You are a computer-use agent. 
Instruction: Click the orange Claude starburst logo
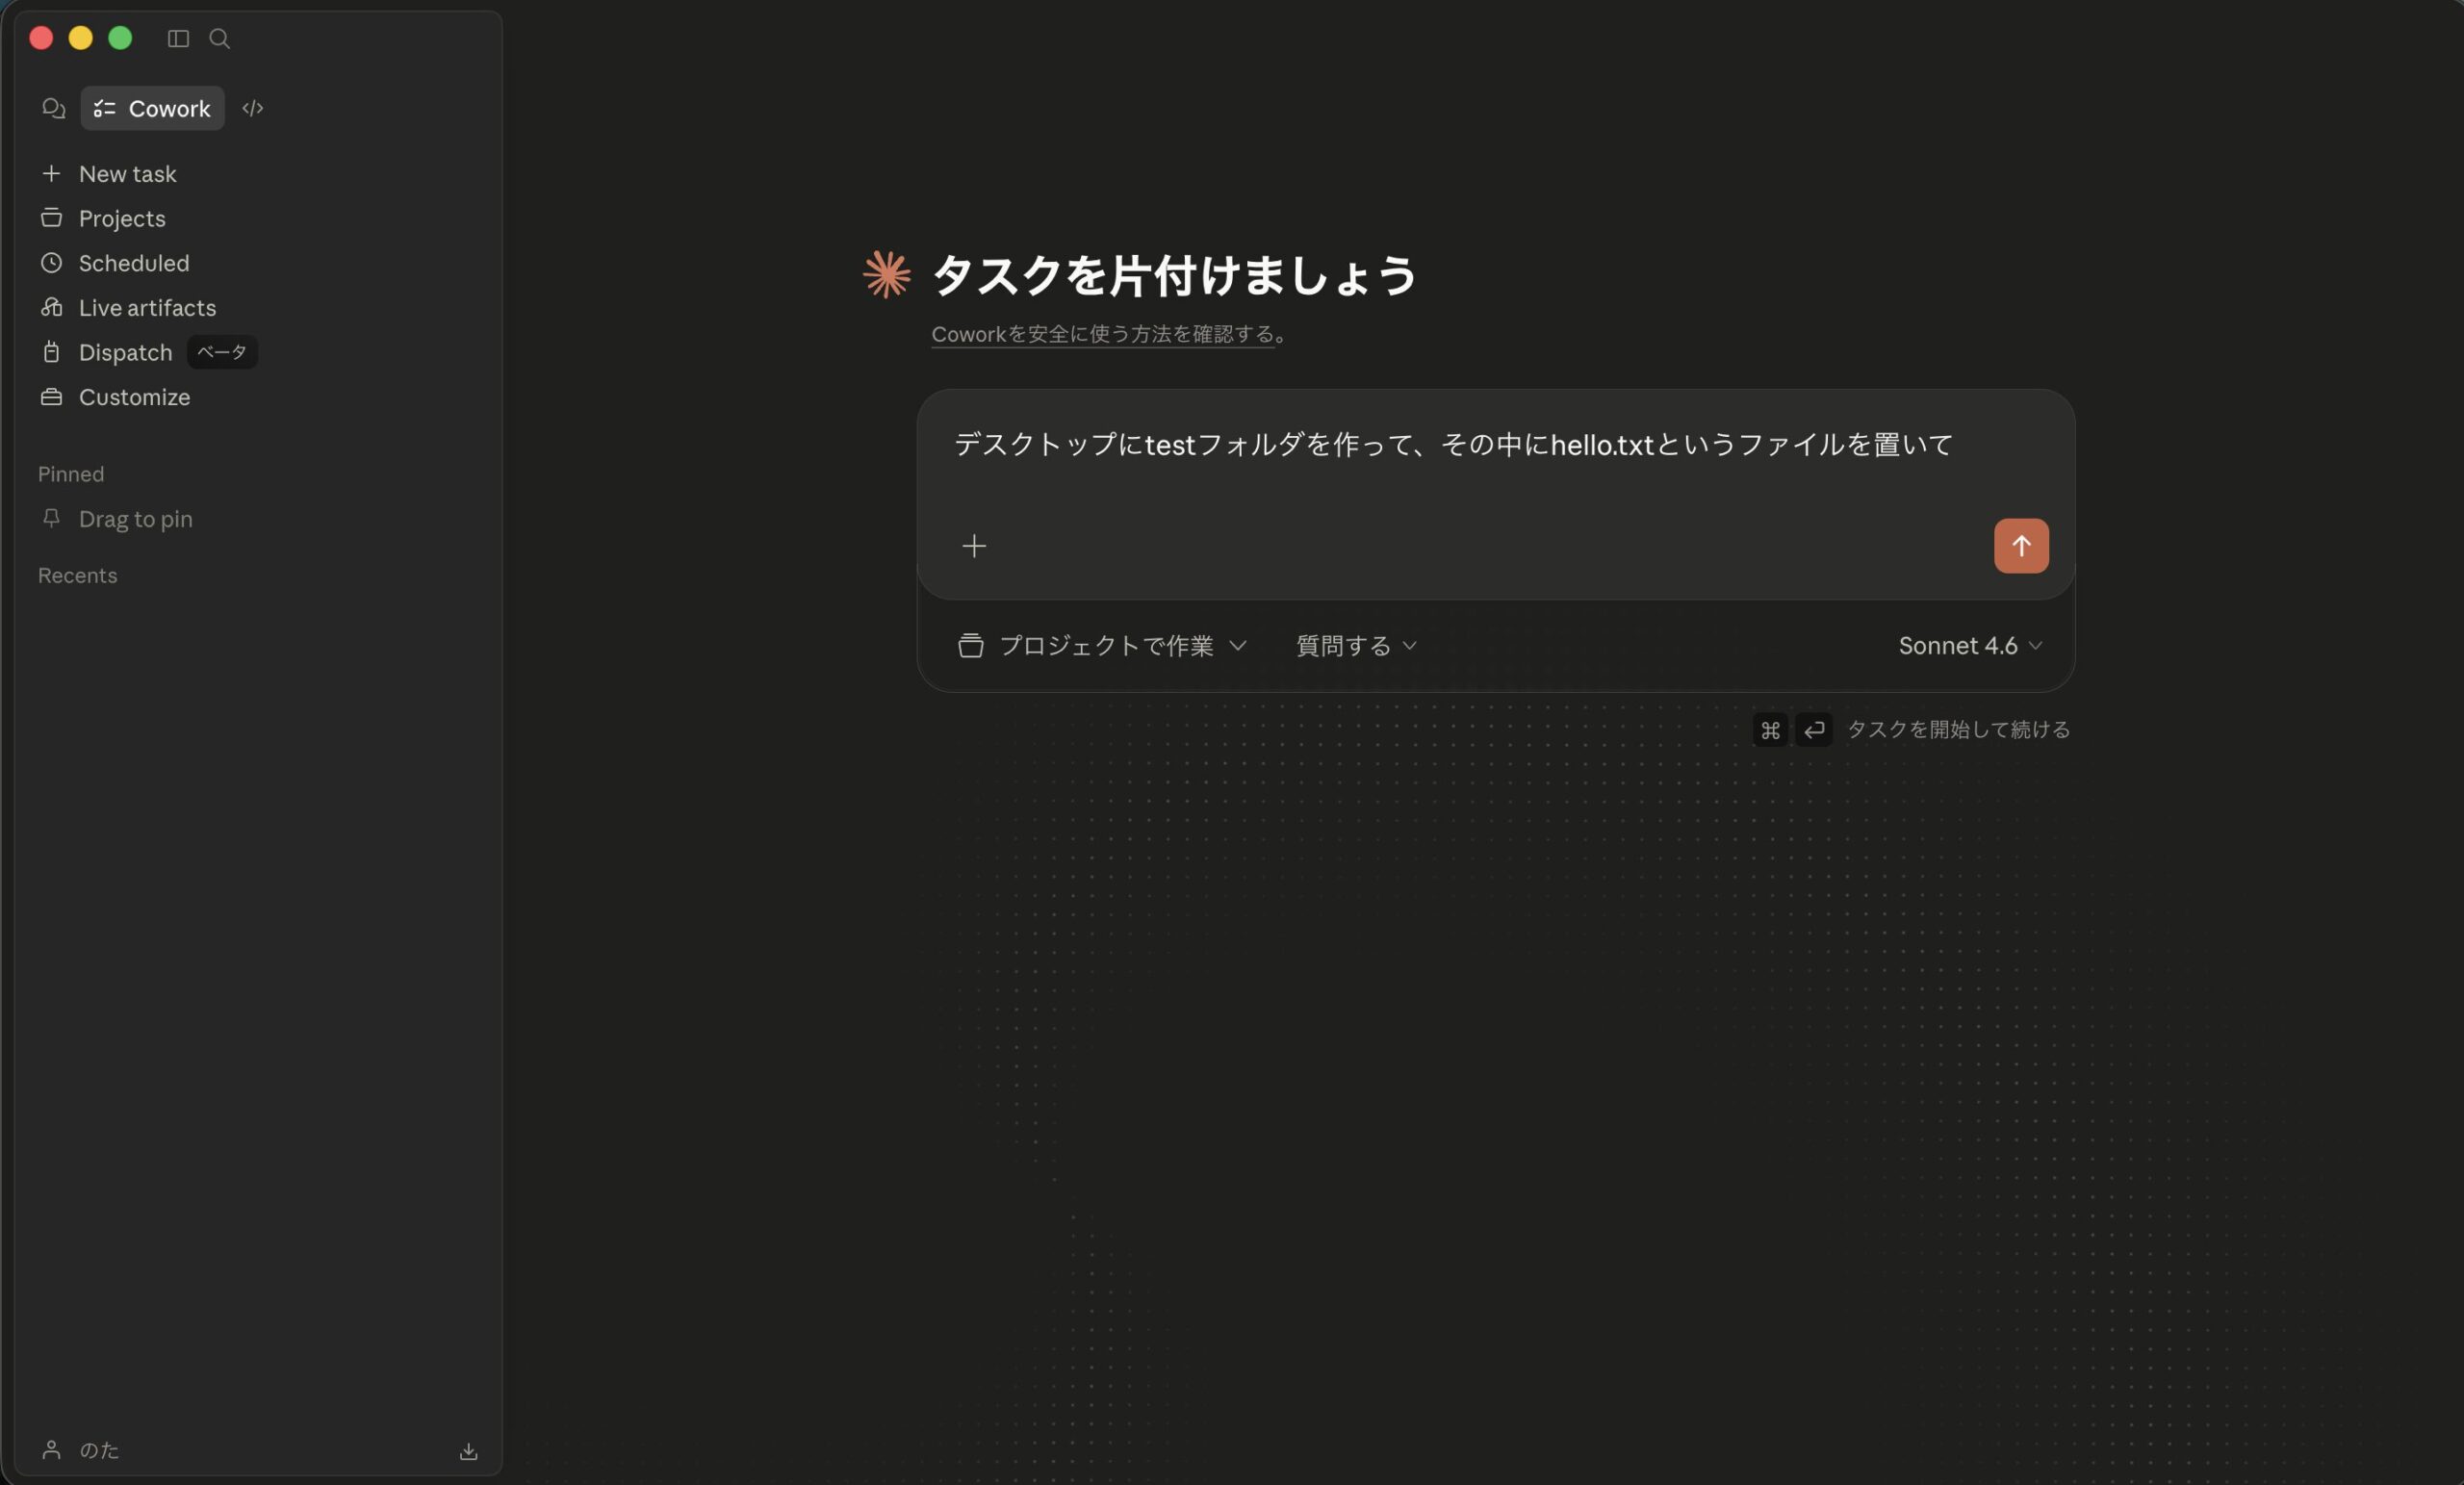[887, 275]
